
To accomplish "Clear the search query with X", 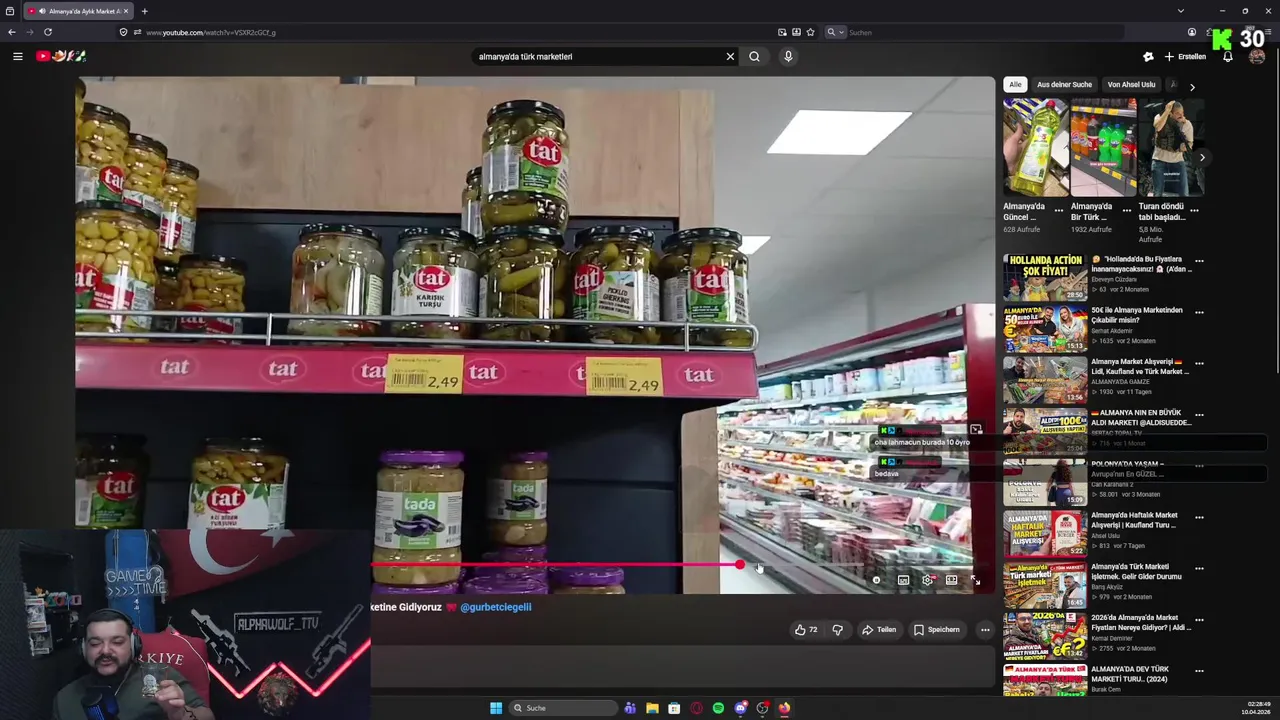I will tap(730, 56).
